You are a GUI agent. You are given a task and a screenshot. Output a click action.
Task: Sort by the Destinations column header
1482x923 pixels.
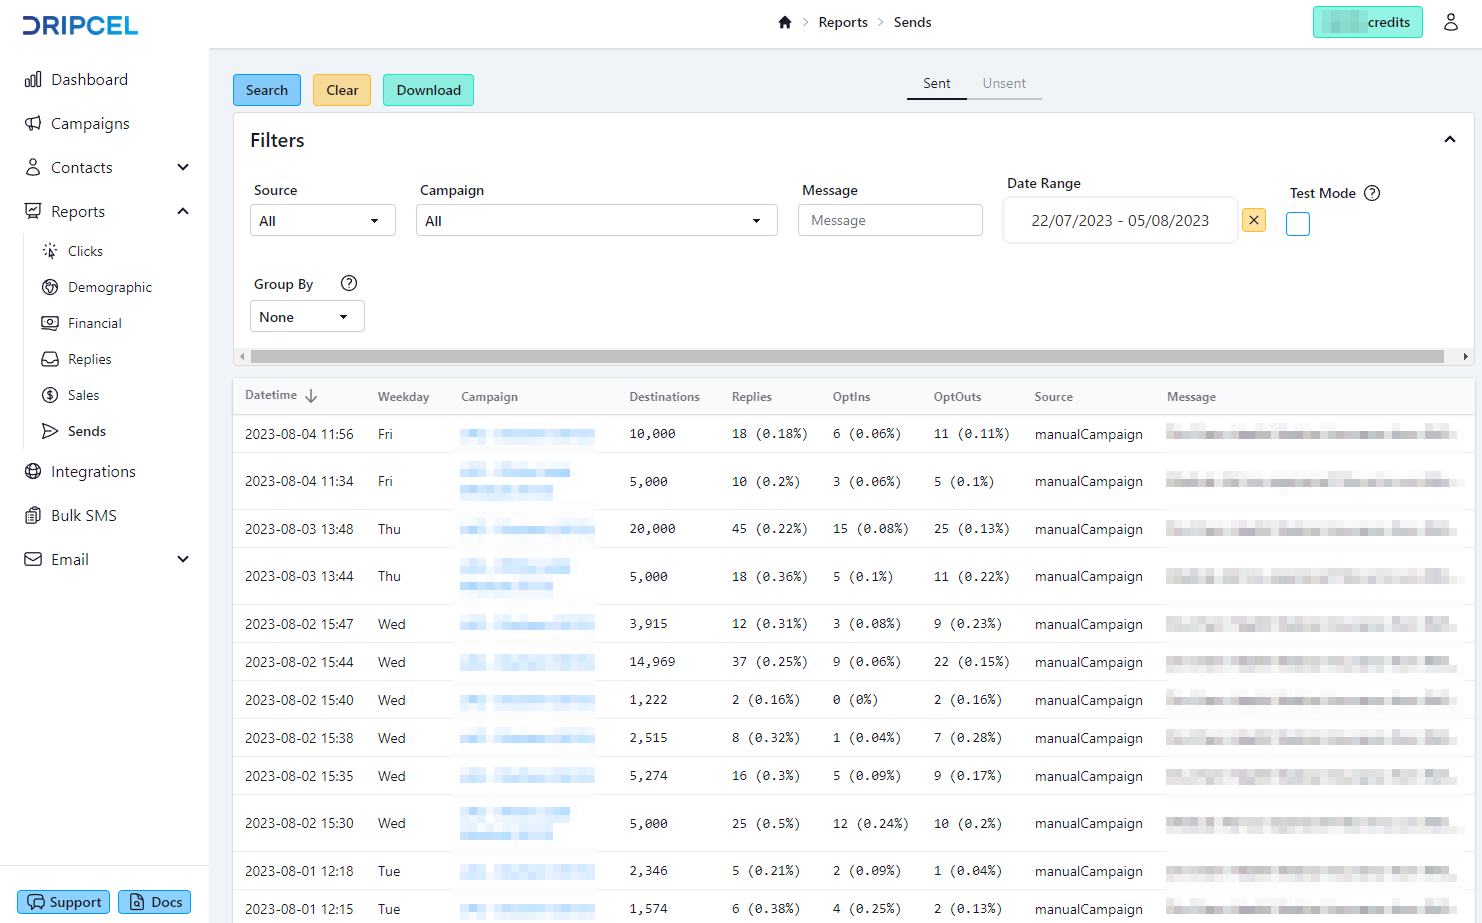(x=664, y=397)
